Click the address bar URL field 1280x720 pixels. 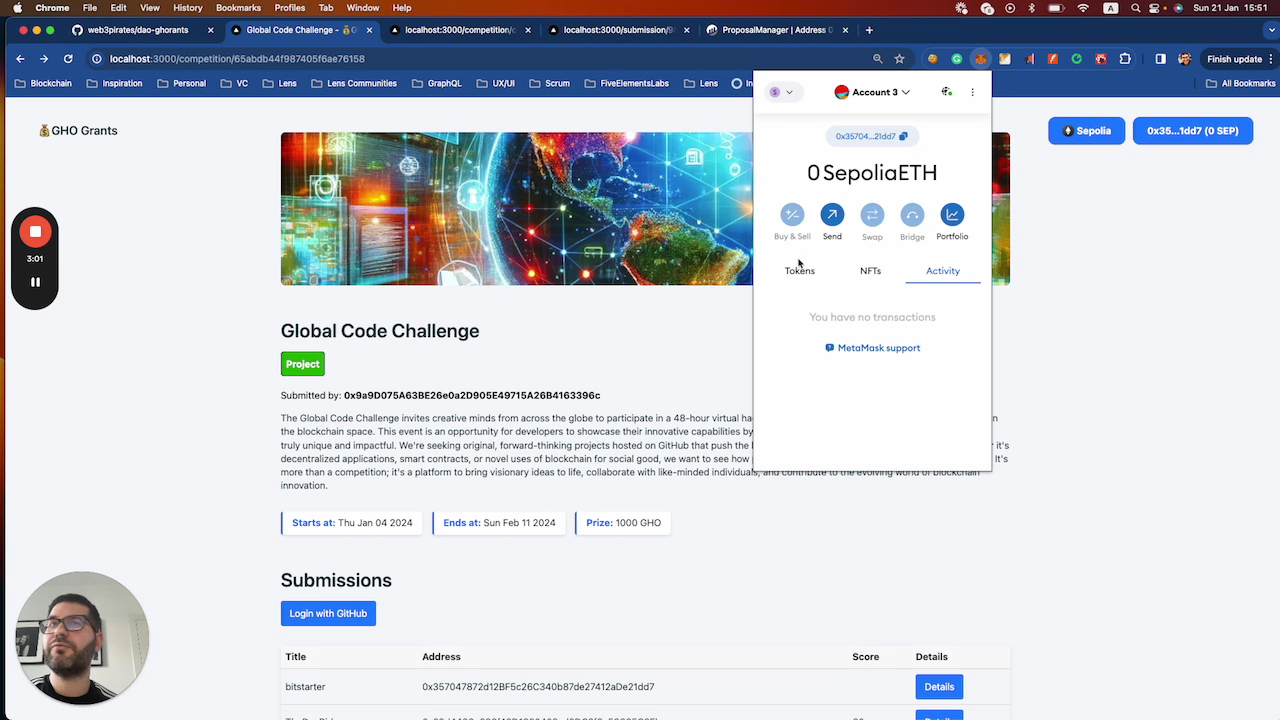coord(480,59)
